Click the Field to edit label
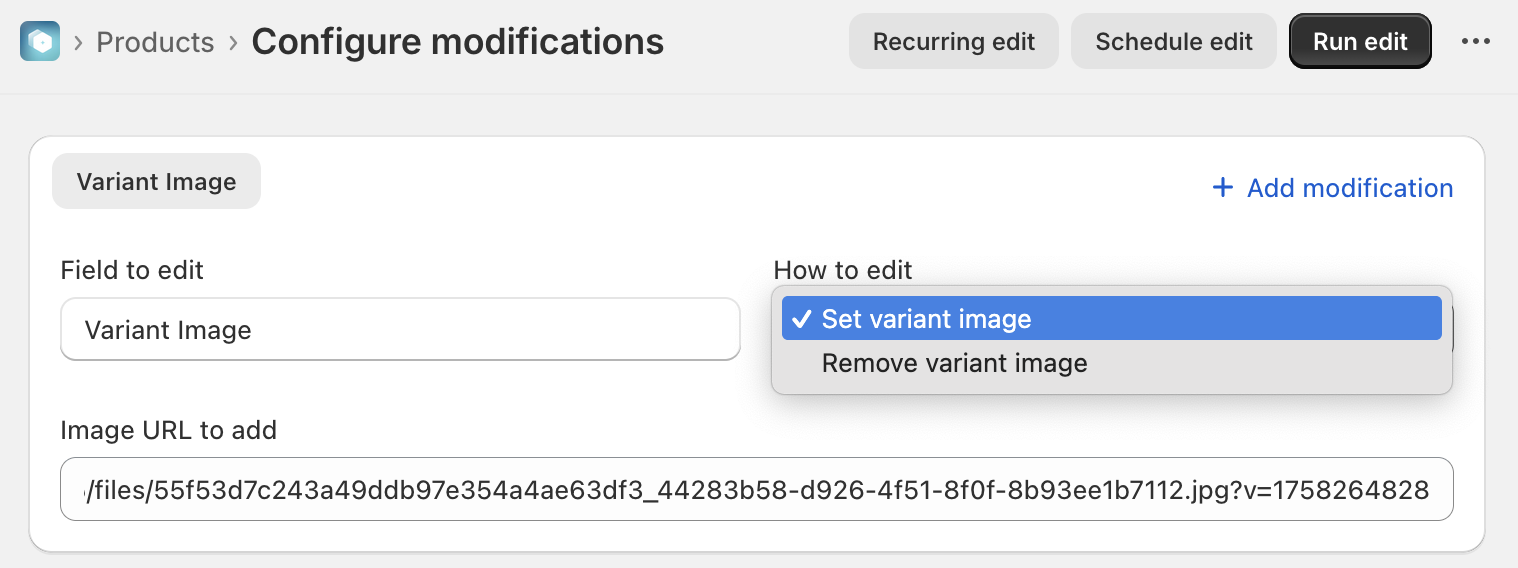Screen dimensions: 1518x568 coord(132,270)
